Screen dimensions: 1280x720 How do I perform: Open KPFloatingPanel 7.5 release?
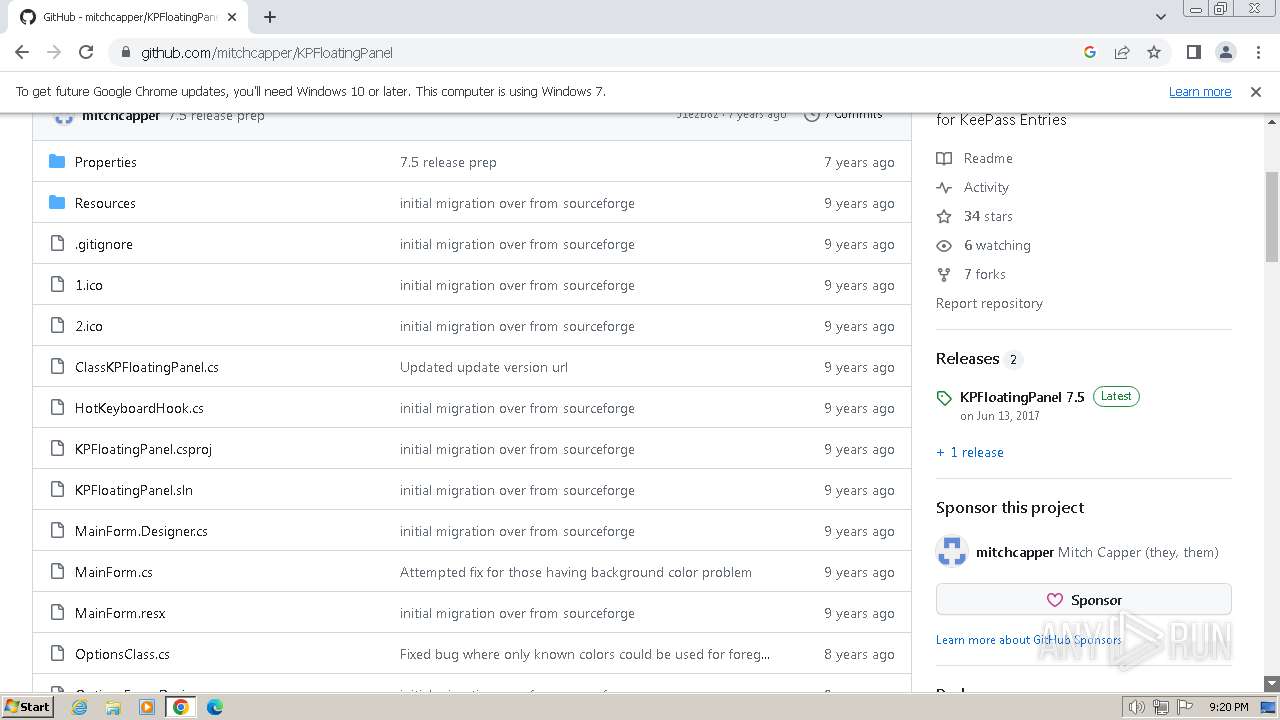pos(1022,397)
